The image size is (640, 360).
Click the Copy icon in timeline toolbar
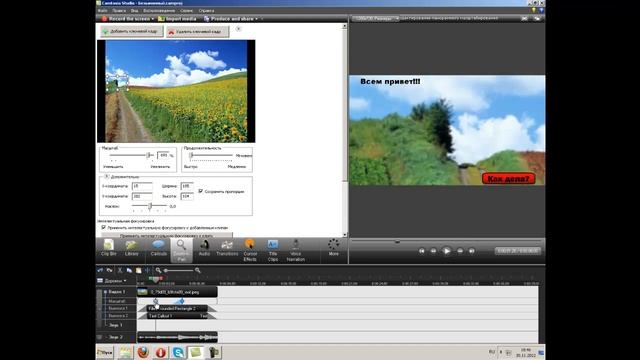(129, 270)
